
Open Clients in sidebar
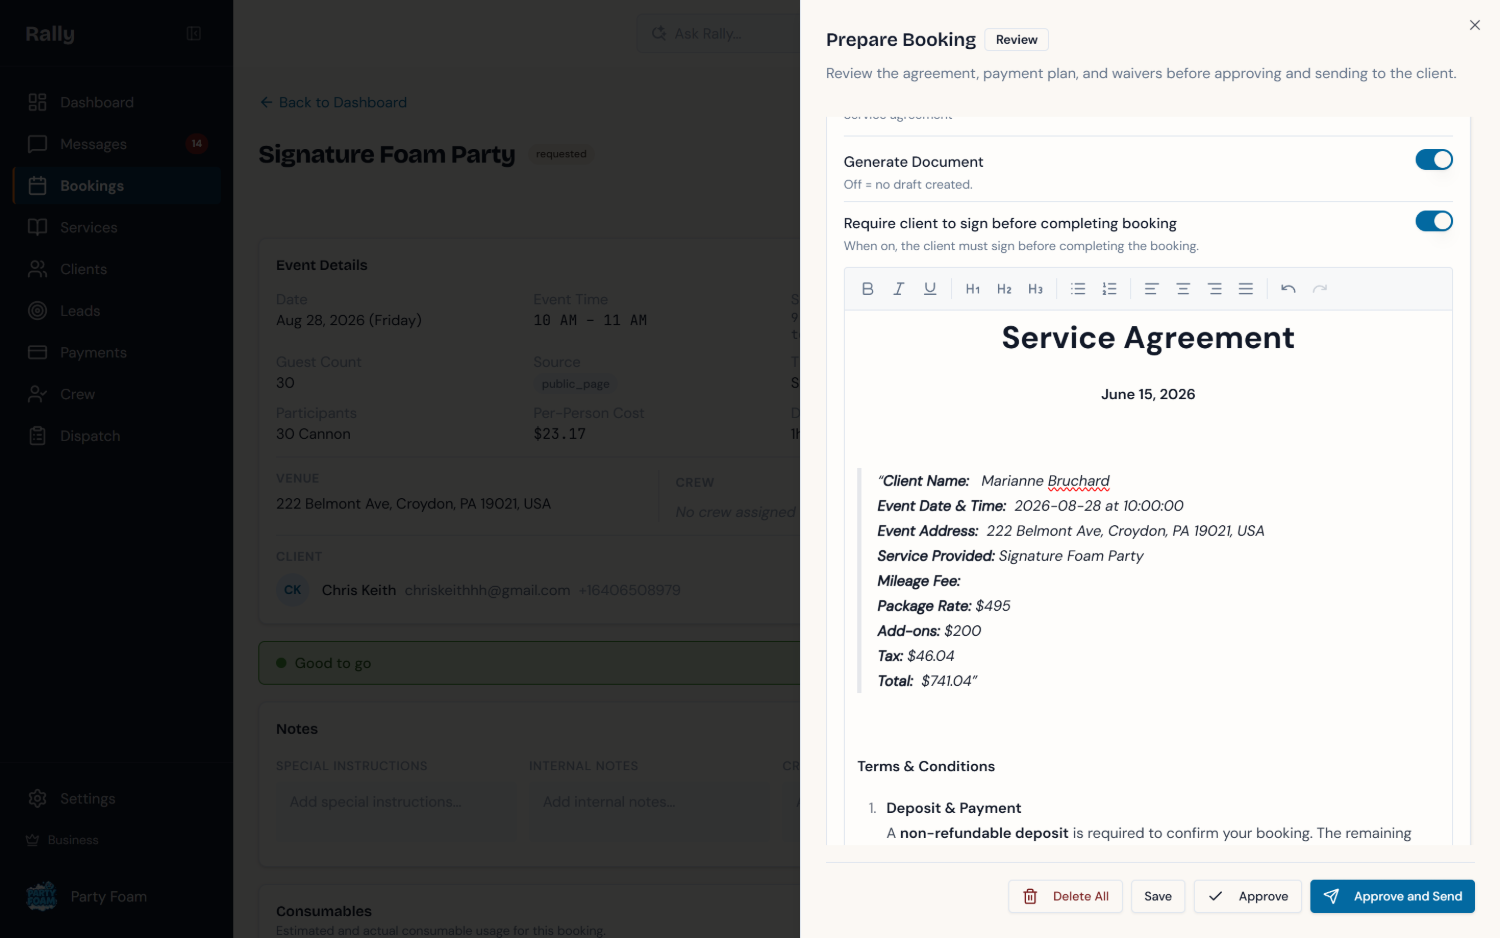[x=117, y=269]
